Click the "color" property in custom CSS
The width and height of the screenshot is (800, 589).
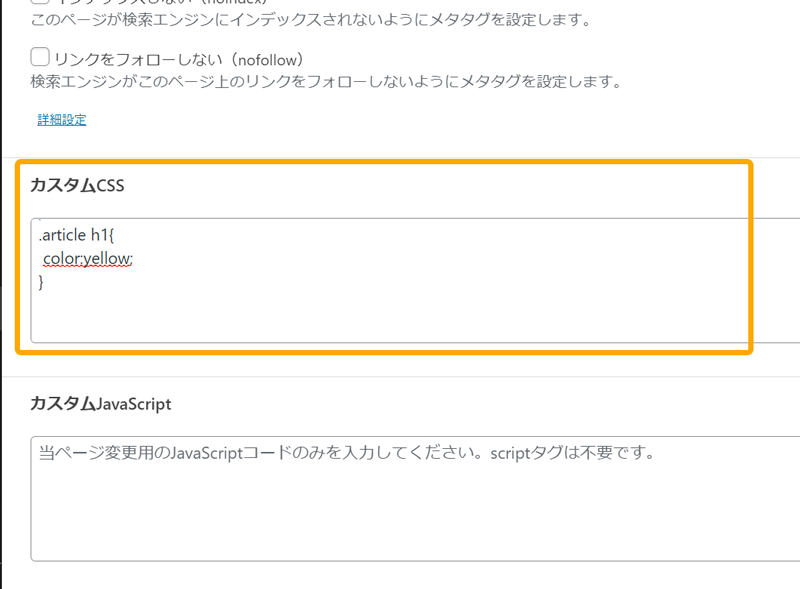coord(60,259)
